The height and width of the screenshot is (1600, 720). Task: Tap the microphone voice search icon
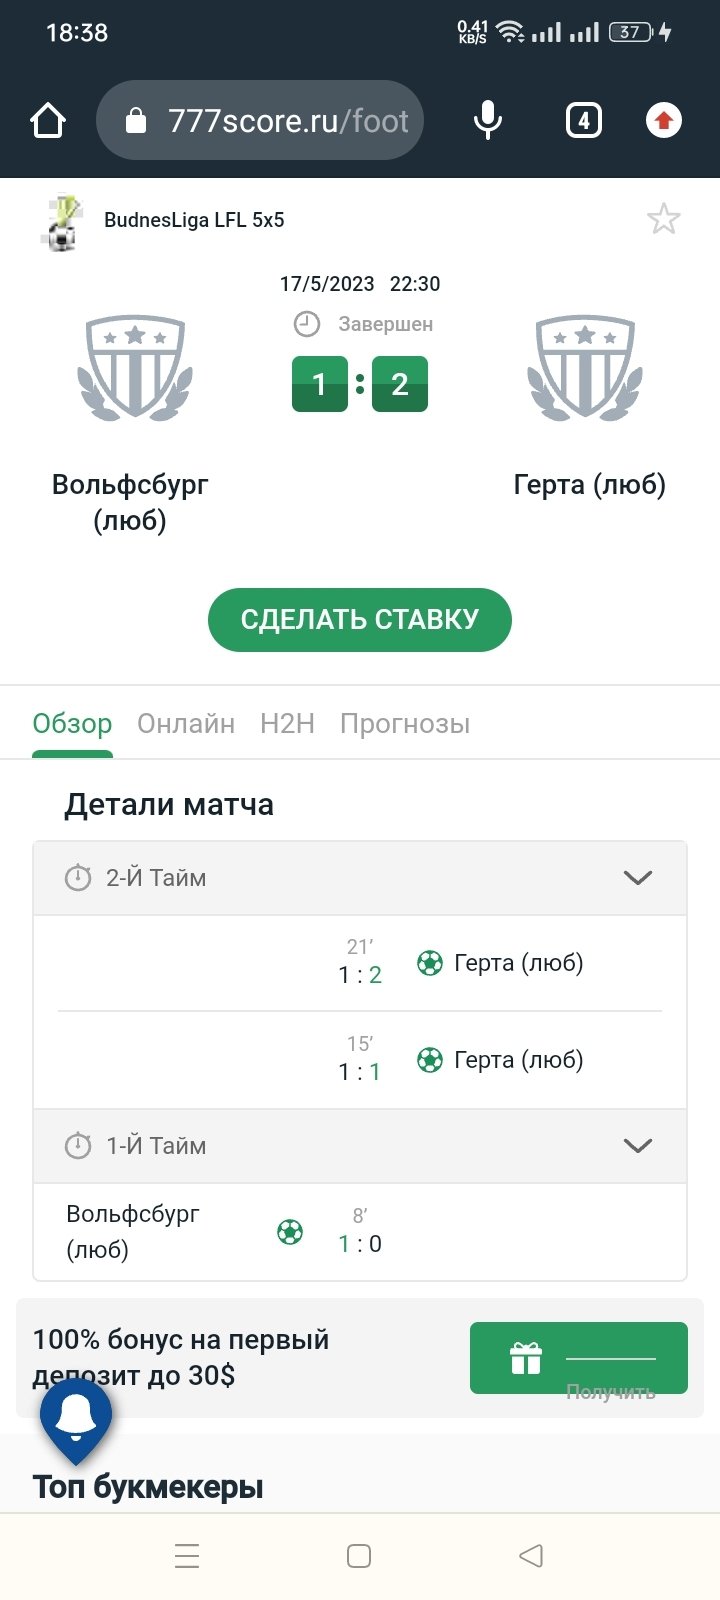click(488, 121)
